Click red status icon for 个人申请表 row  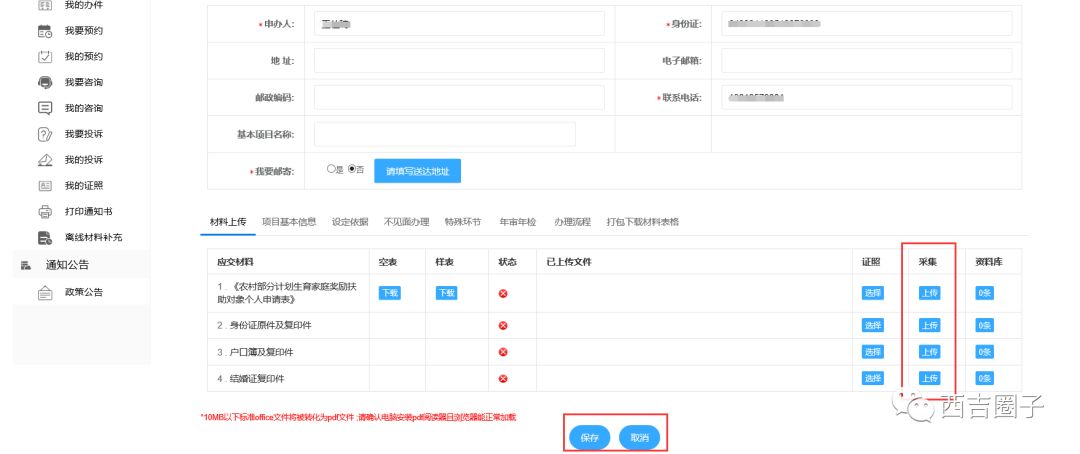[x=503, y=293]
